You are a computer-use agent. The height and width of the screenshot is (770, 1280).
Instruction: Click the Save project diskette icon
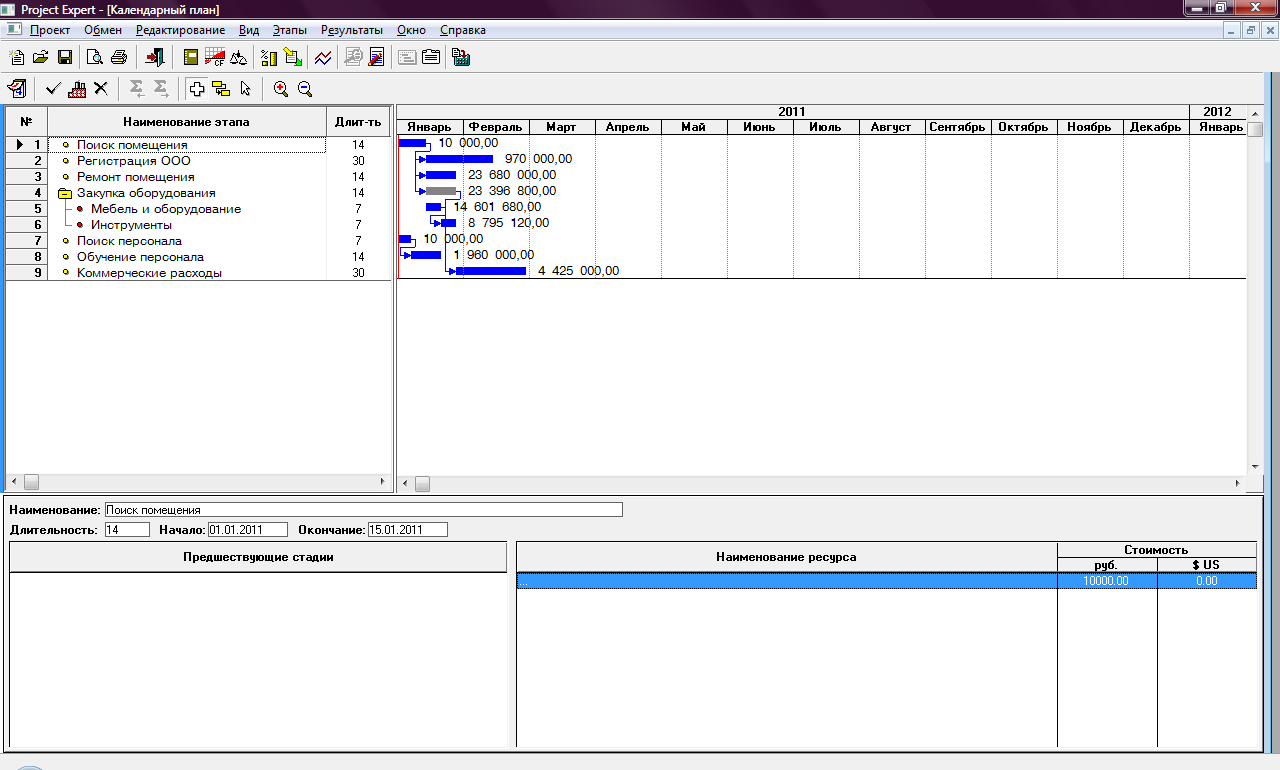[65, 57]
